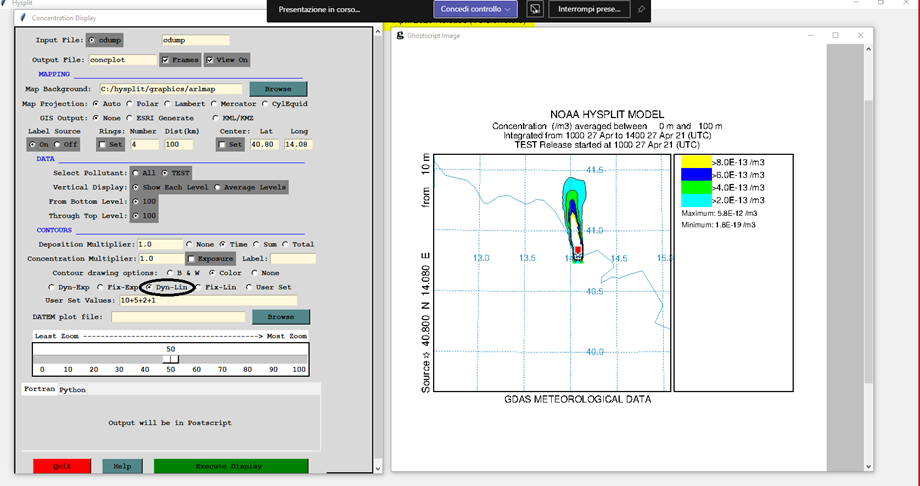The width and height of the screenshot is (920, 486).
Task: Select CylEquid map projection
Action: click(265, 104)
